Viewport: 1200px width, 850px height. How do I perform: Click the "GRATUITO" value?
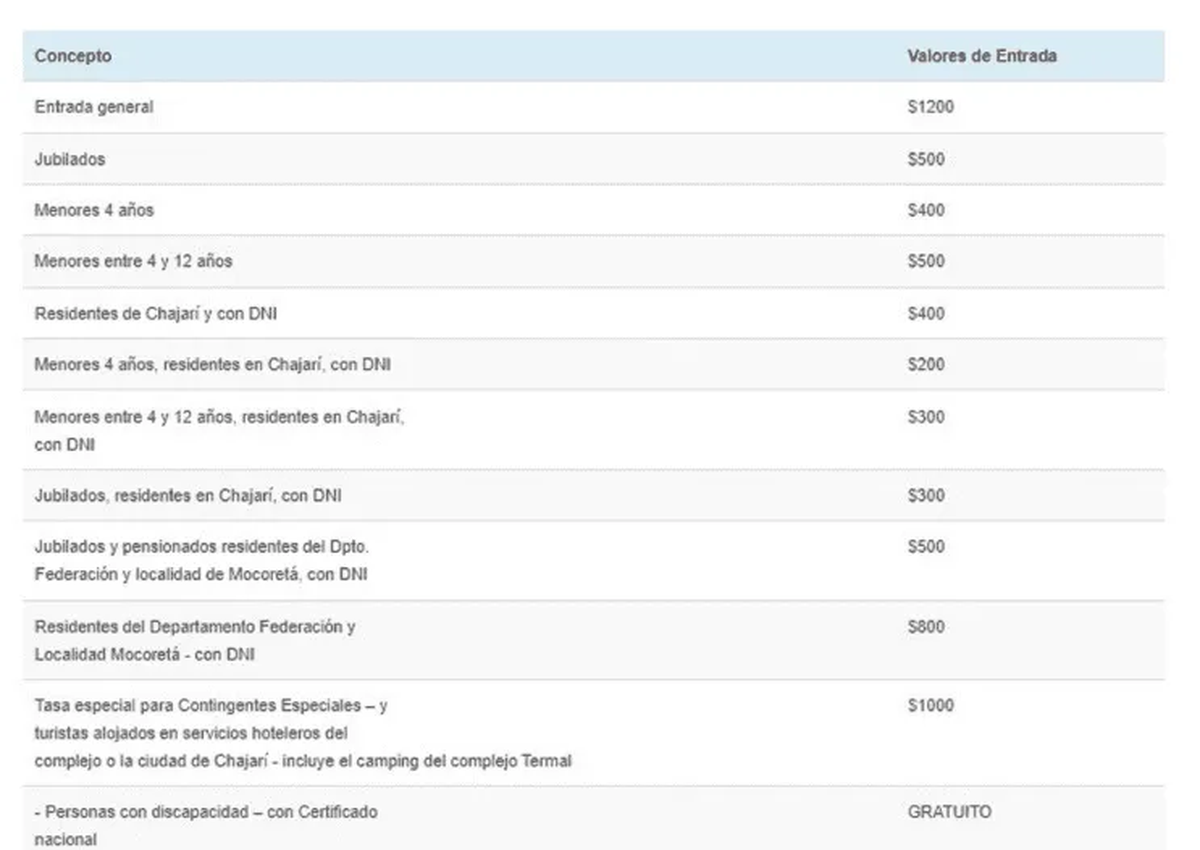(x=949, y=812)
